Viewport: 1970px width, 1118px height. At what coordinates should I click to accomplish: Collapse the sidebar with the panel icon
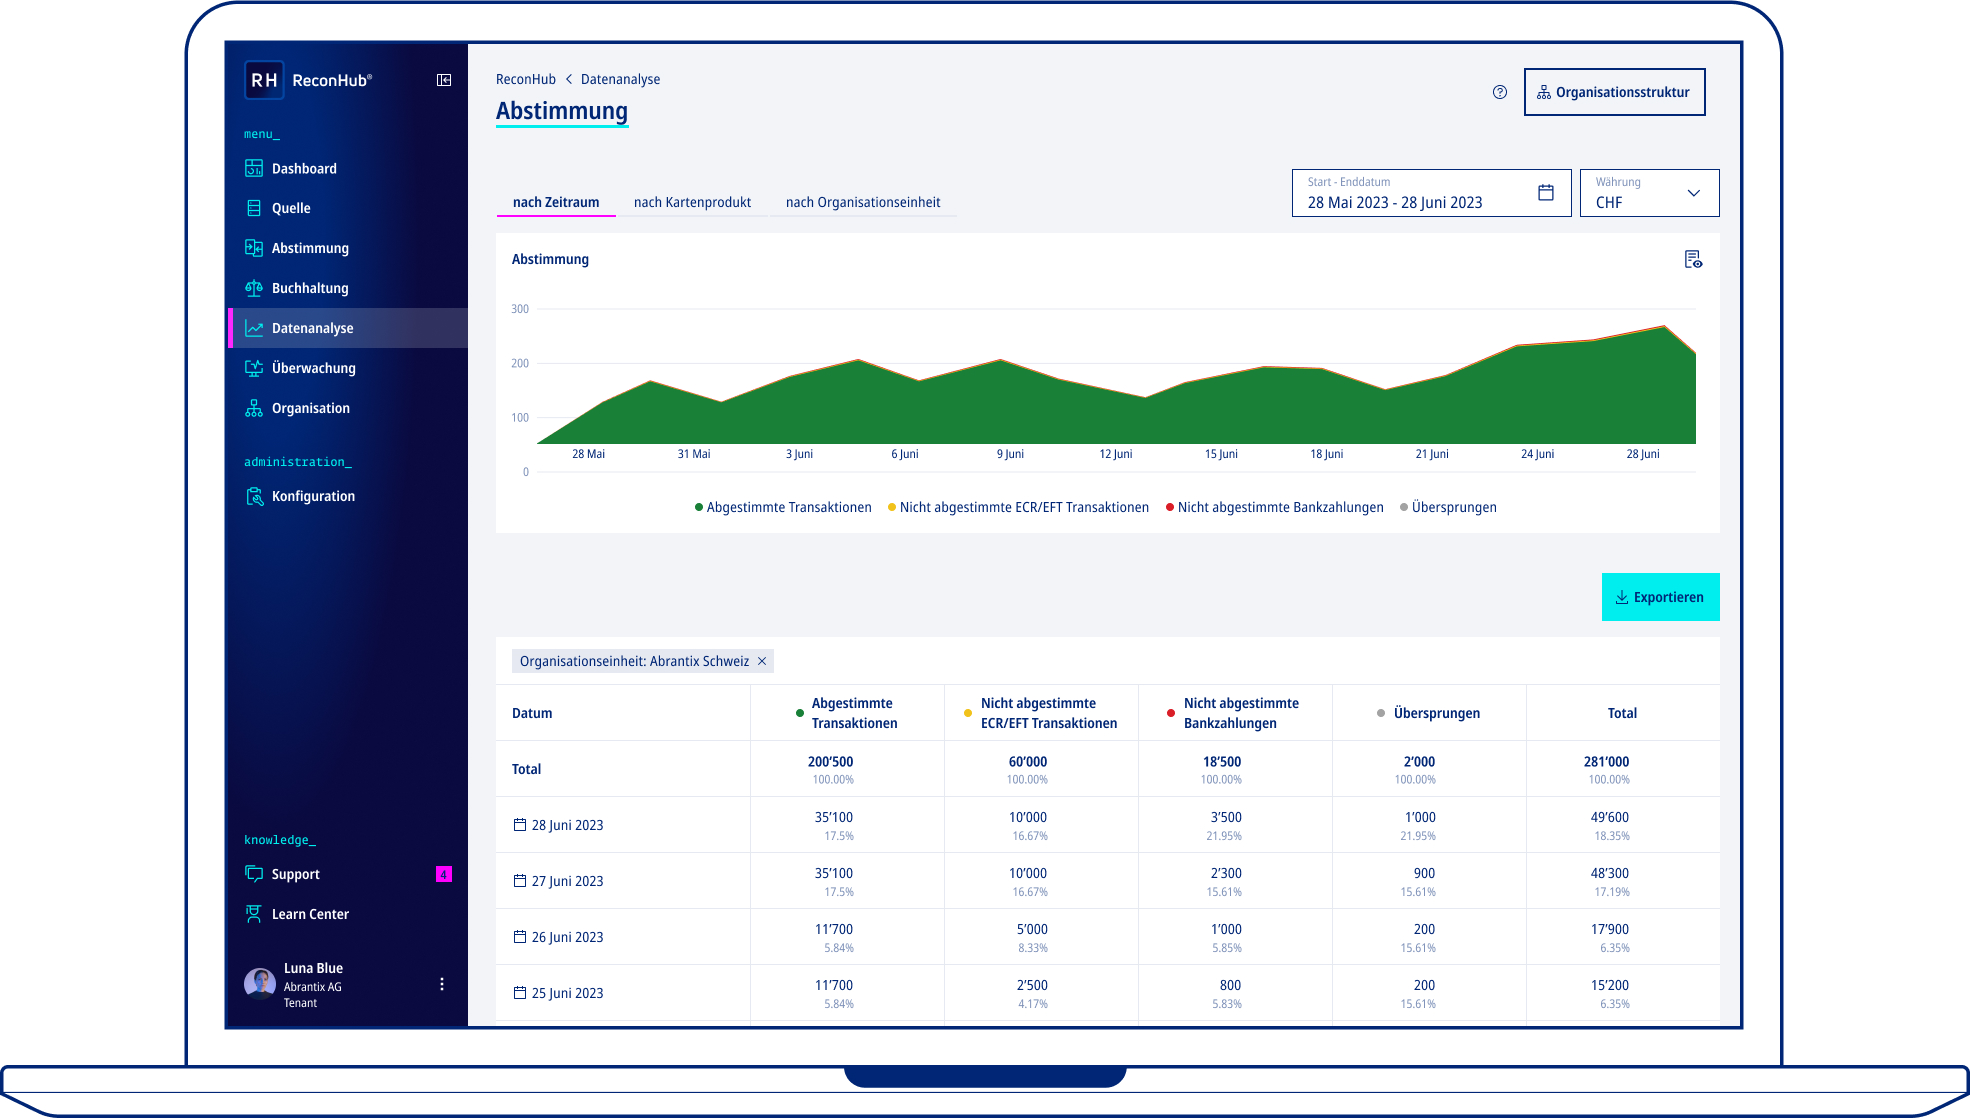coord(444,80)
